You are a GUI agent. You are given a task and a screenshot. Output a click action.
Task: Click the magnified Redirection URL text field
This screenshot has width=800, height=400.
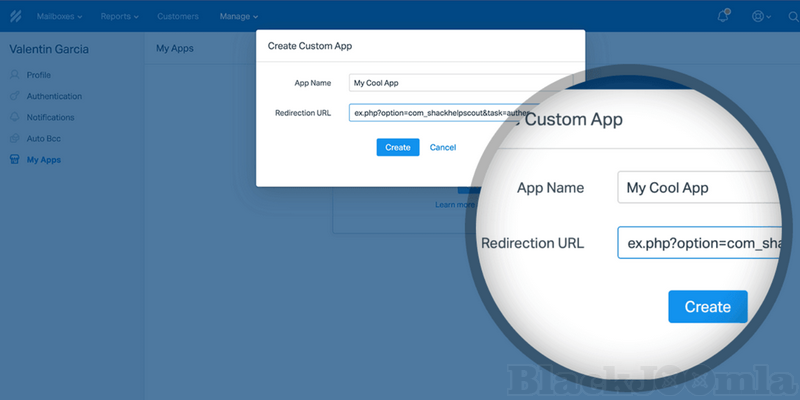[698, 243]
